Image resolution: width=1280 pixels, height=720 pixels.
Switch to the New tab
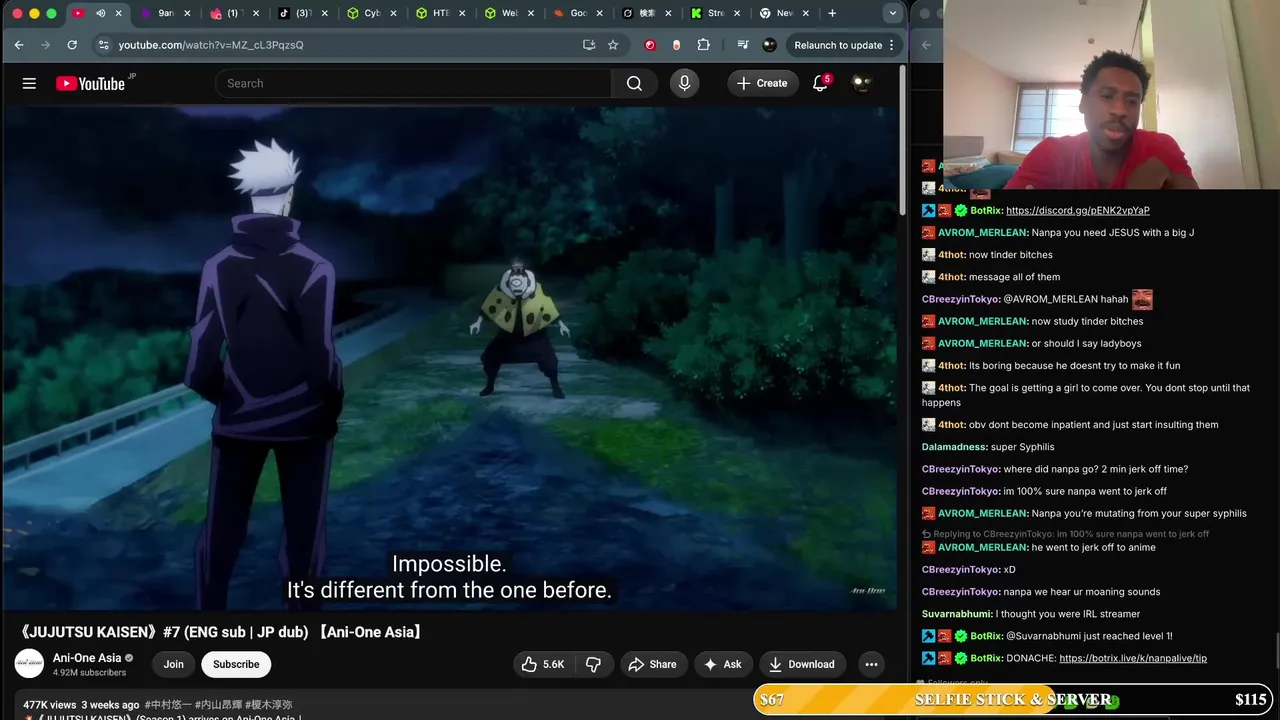(785, 13)
